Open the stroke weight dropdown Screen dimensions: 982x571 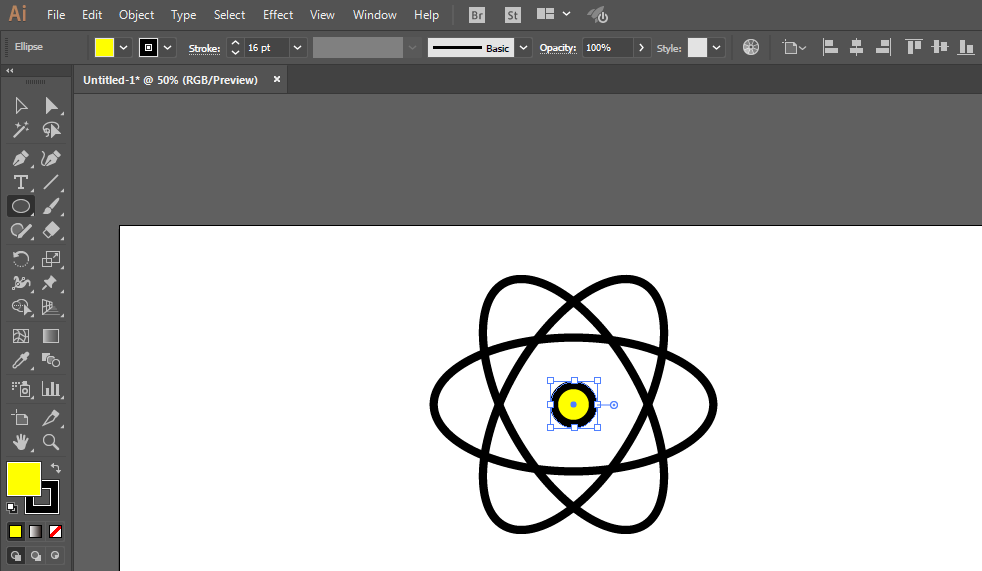pyautogui.click(x=297, y=48)
